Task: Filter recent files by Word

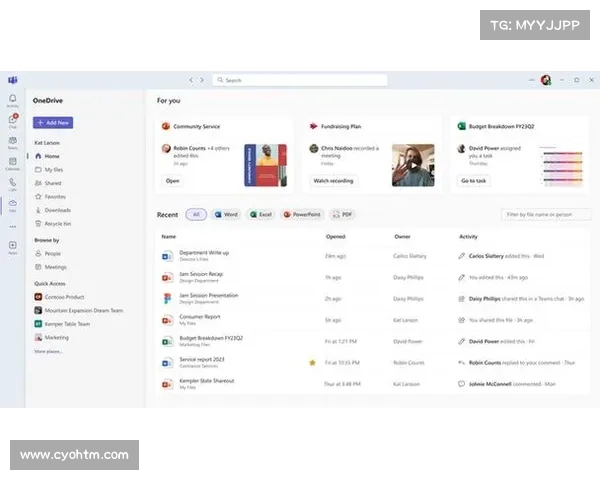Action: tap(225, 214)
